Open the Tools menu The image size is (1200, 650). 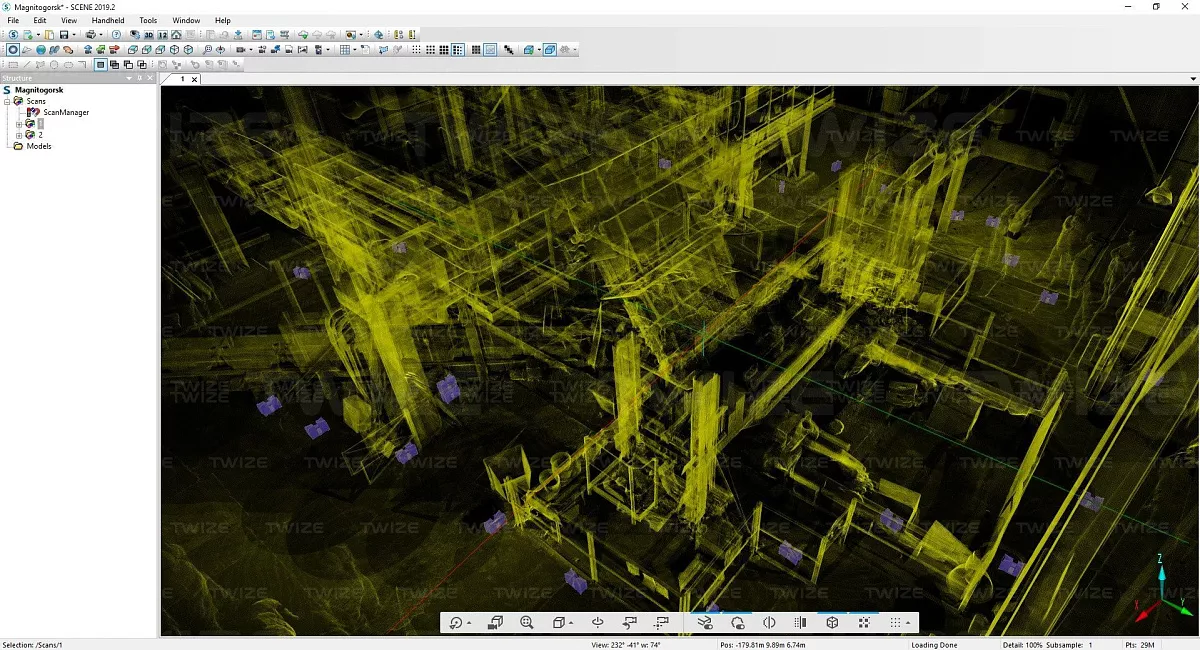(x=148, y=20)
